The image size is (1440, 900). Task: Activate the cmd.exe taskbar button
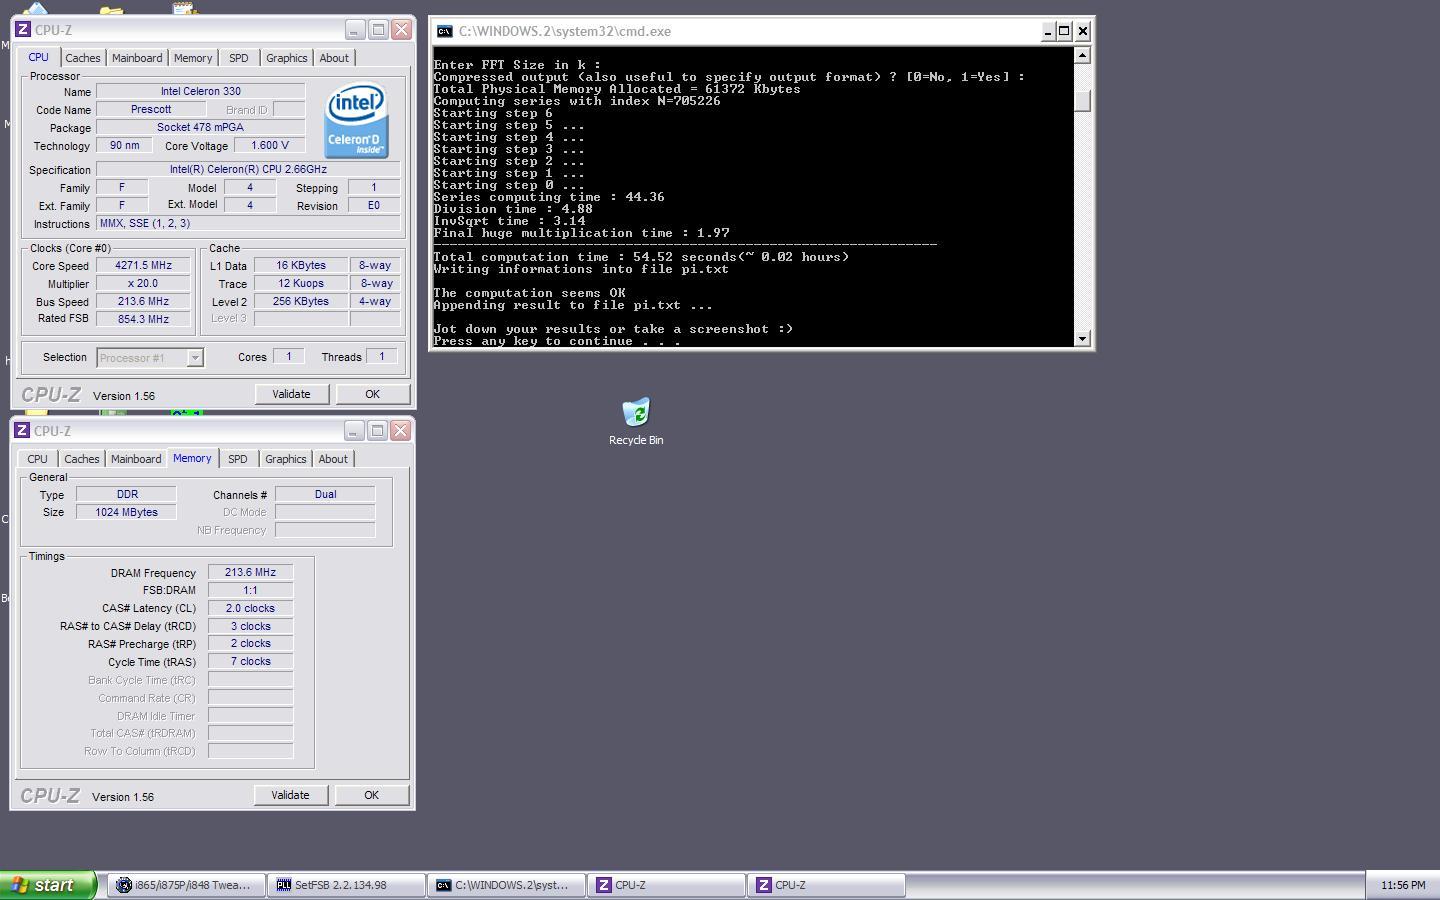506,885
